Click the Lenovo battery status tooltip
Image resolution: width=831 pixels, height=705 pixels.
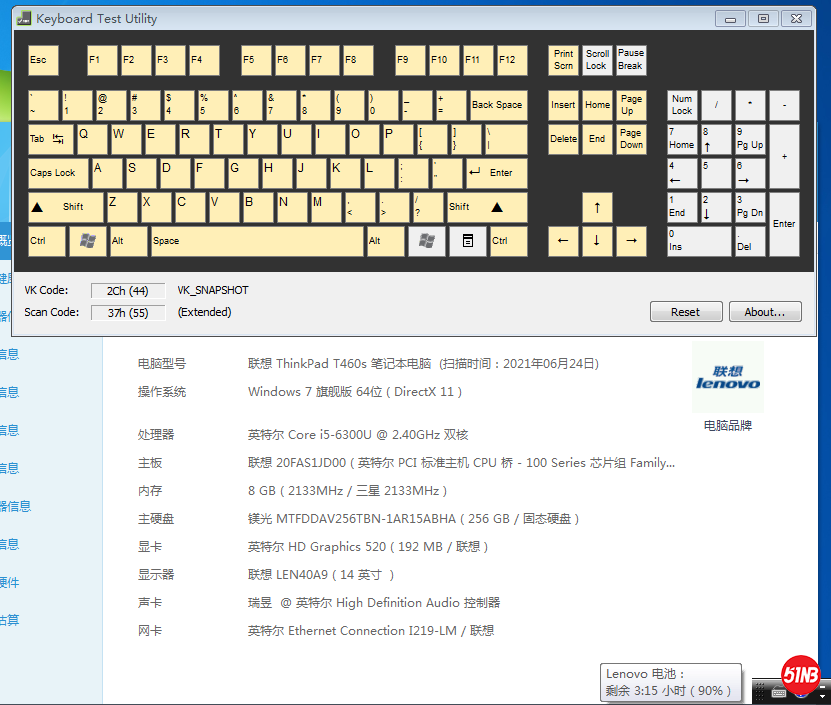pyautogui.click(x=671, y=683)
